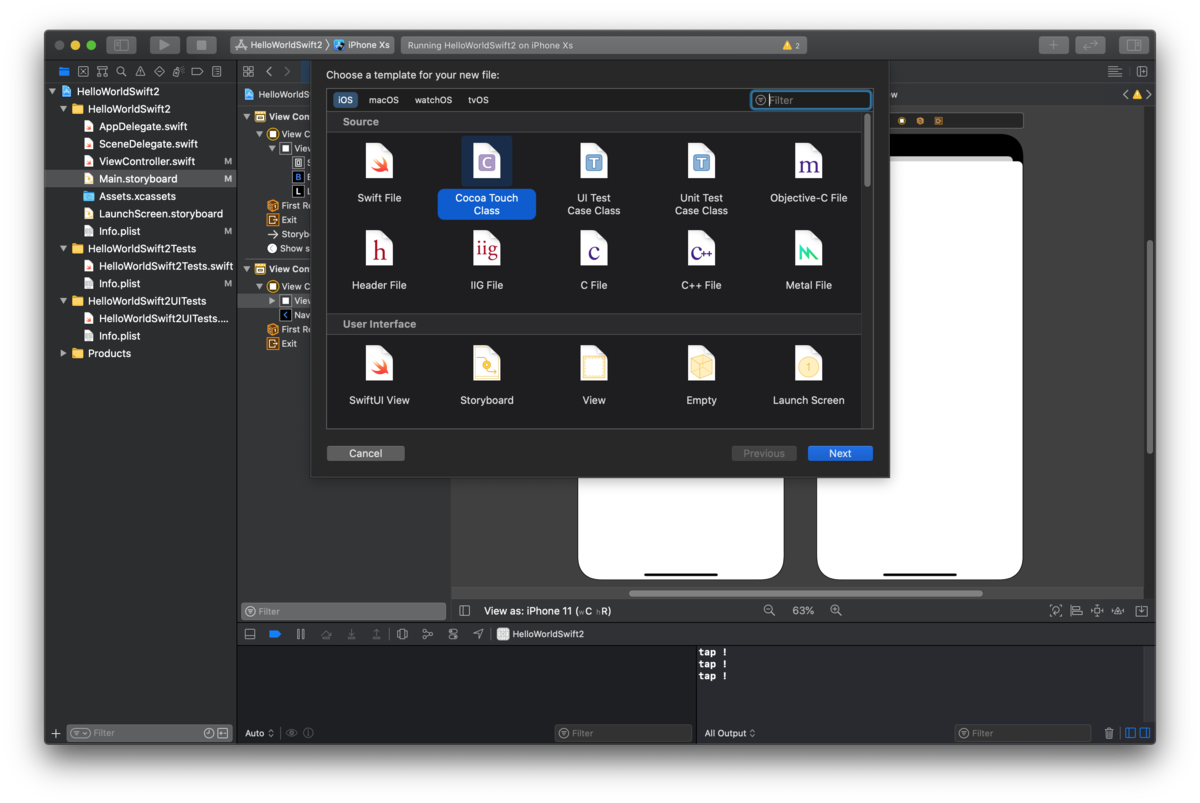Click the zoom in magnifier icon
Image resolution: width=1200 pixels, height=803 pixels.
[836, 610]
